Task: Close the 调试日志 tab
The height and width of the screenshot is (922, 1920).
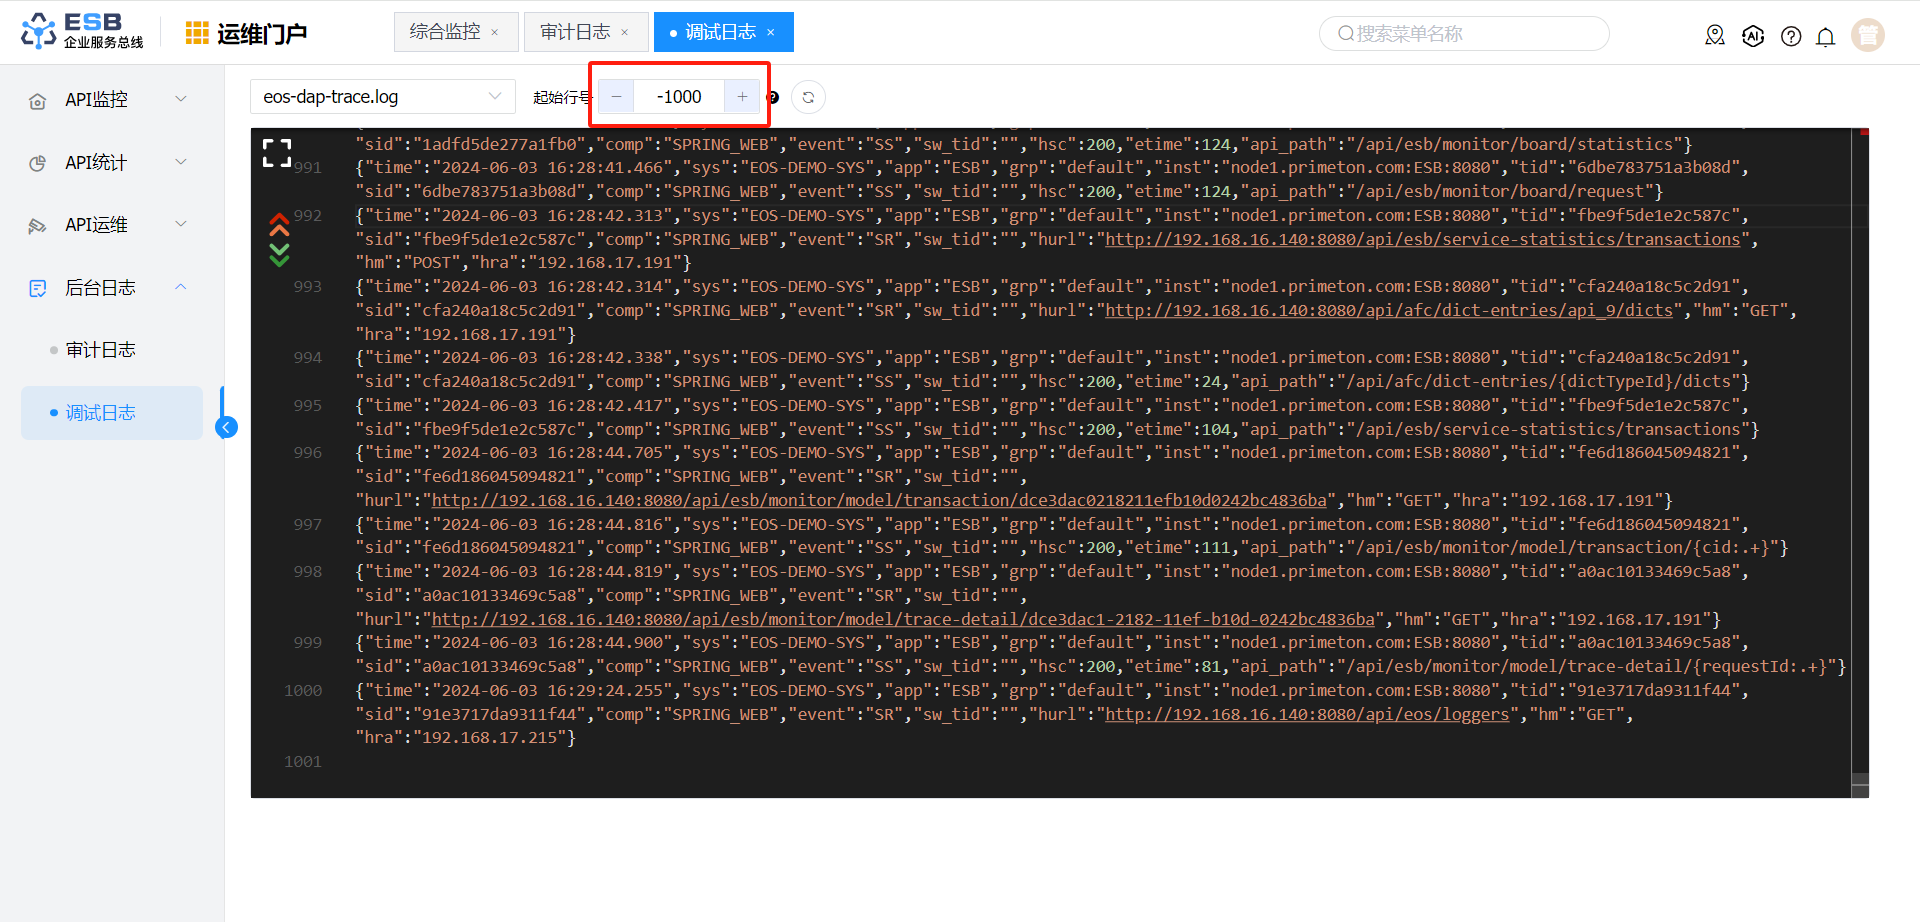Action: tap(771, 32)
